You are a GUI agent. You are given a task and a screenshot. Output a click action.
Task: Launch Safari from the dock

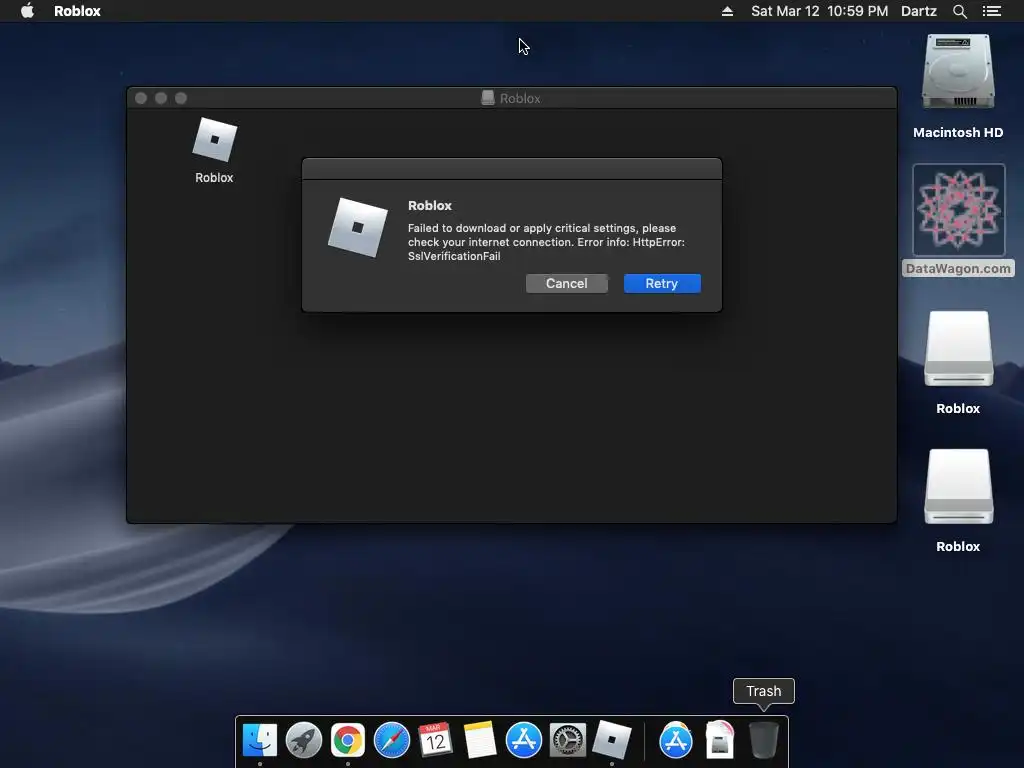click(392, 740)
